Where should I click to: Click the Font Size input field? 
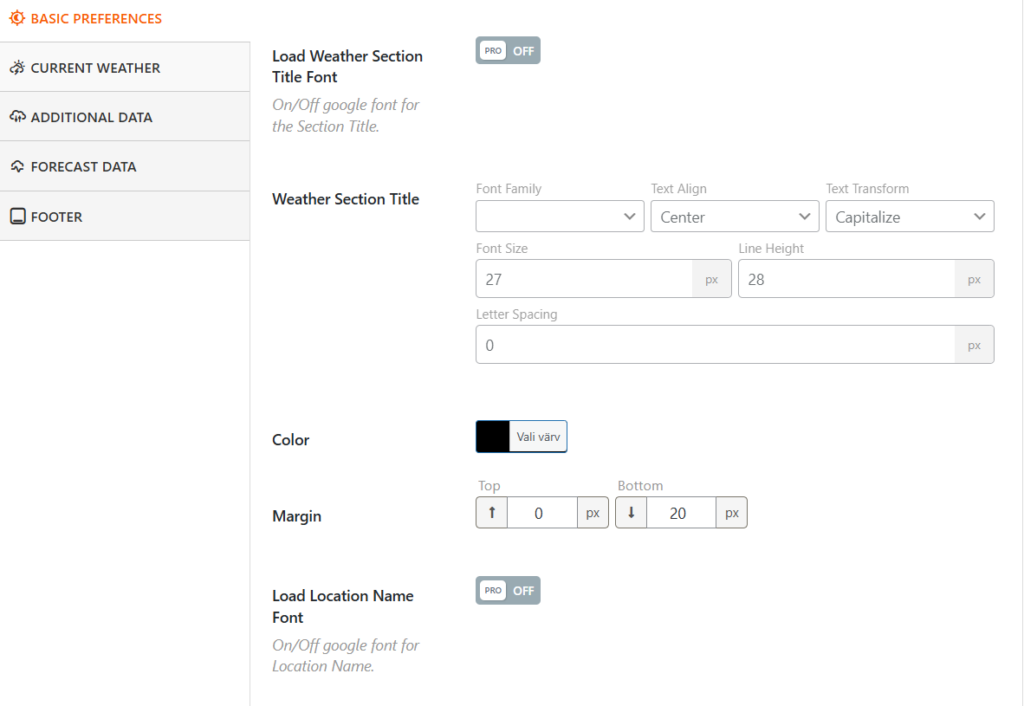pos(584,280)
